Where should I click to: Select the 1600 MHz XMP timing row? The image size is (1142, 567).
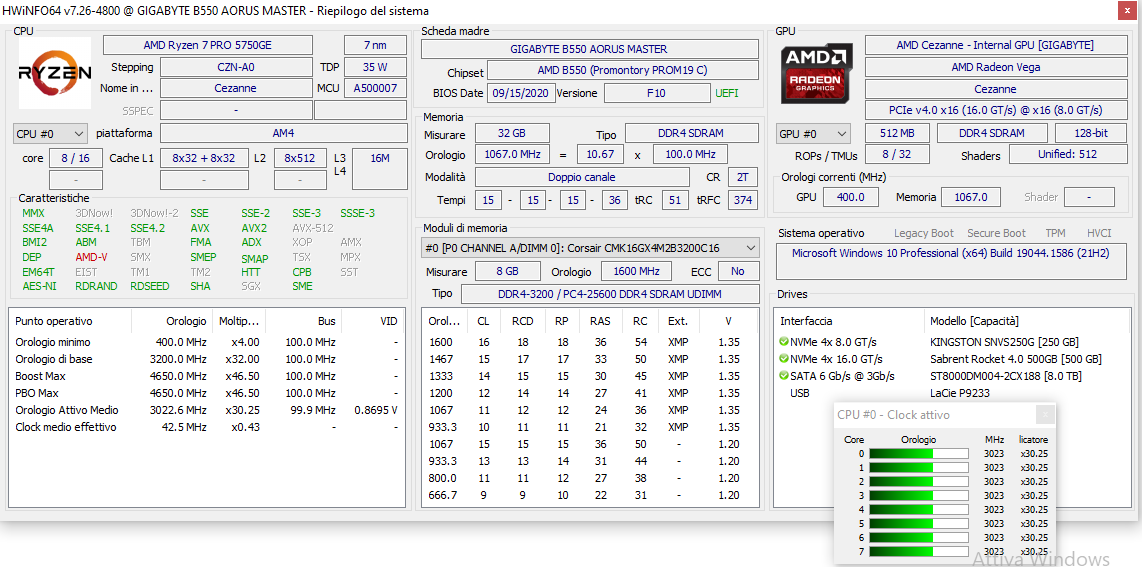tap(588, 342)
